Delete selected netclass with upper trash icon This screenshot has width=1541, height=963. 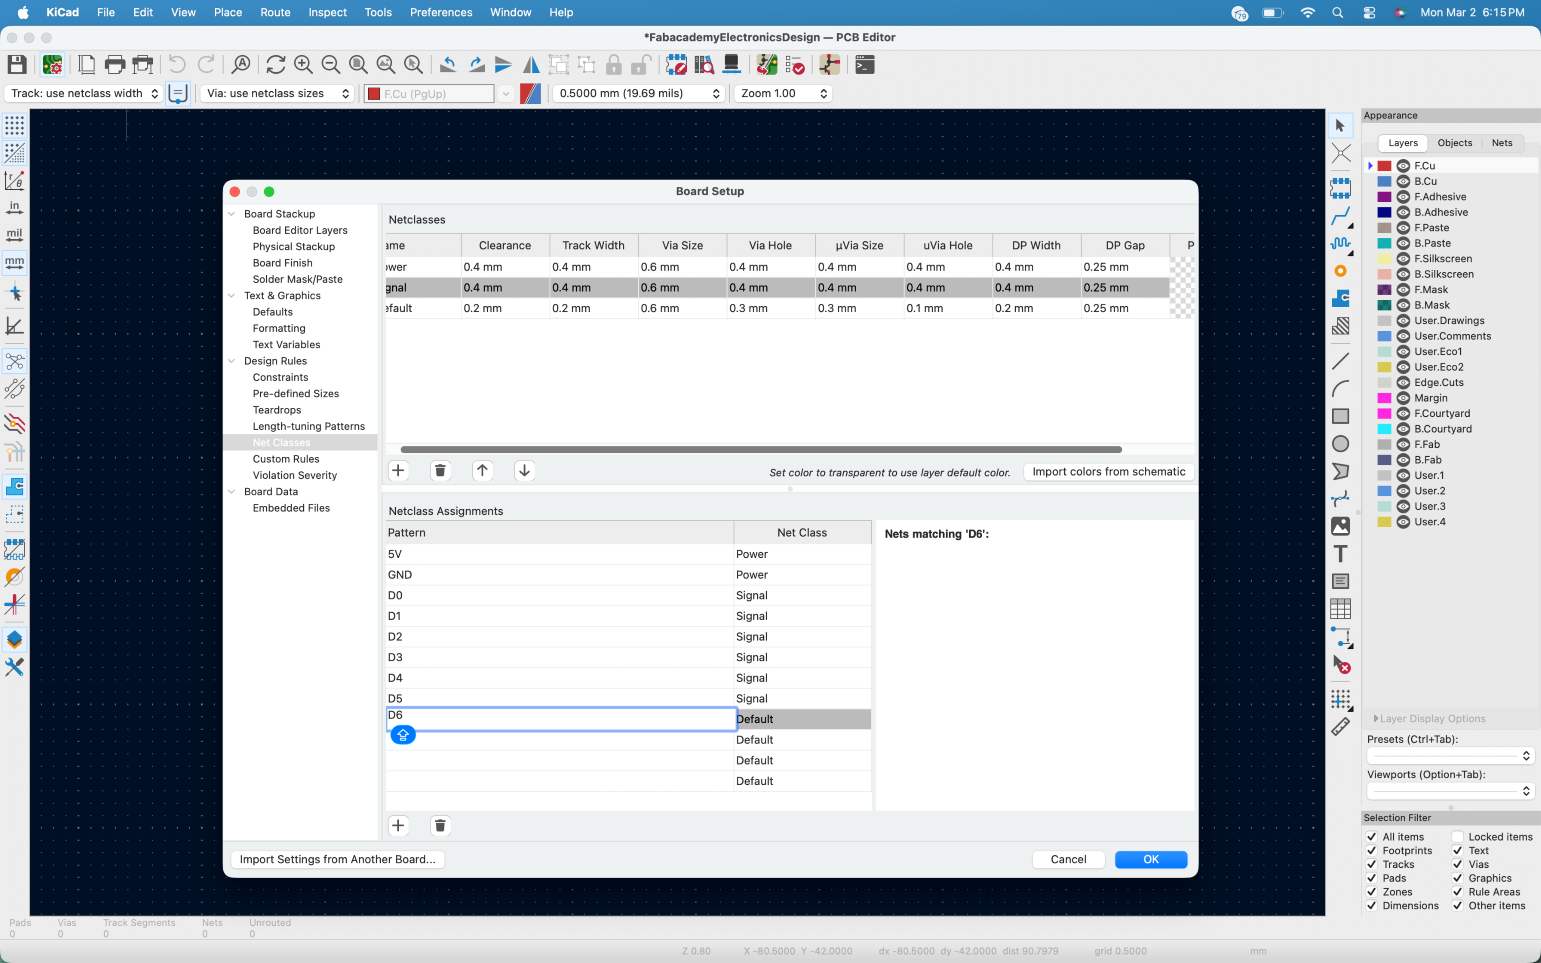[x=440, y=471]
